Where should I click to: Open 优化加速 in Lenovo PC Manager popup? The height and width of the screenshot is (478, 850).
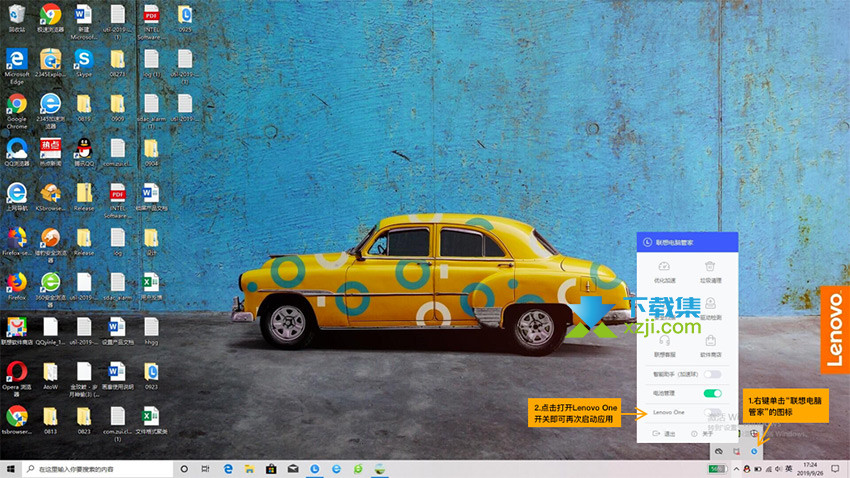coord(664,272)
